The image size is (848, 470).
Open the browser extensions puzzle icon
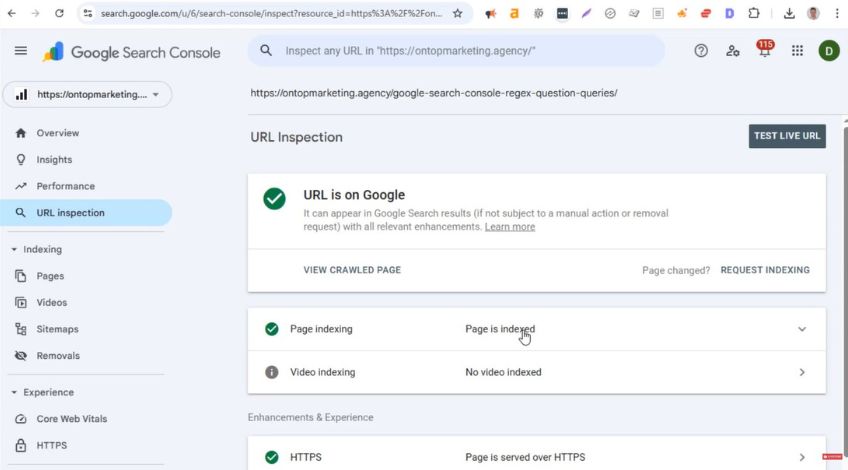click(x=753, y=13)
